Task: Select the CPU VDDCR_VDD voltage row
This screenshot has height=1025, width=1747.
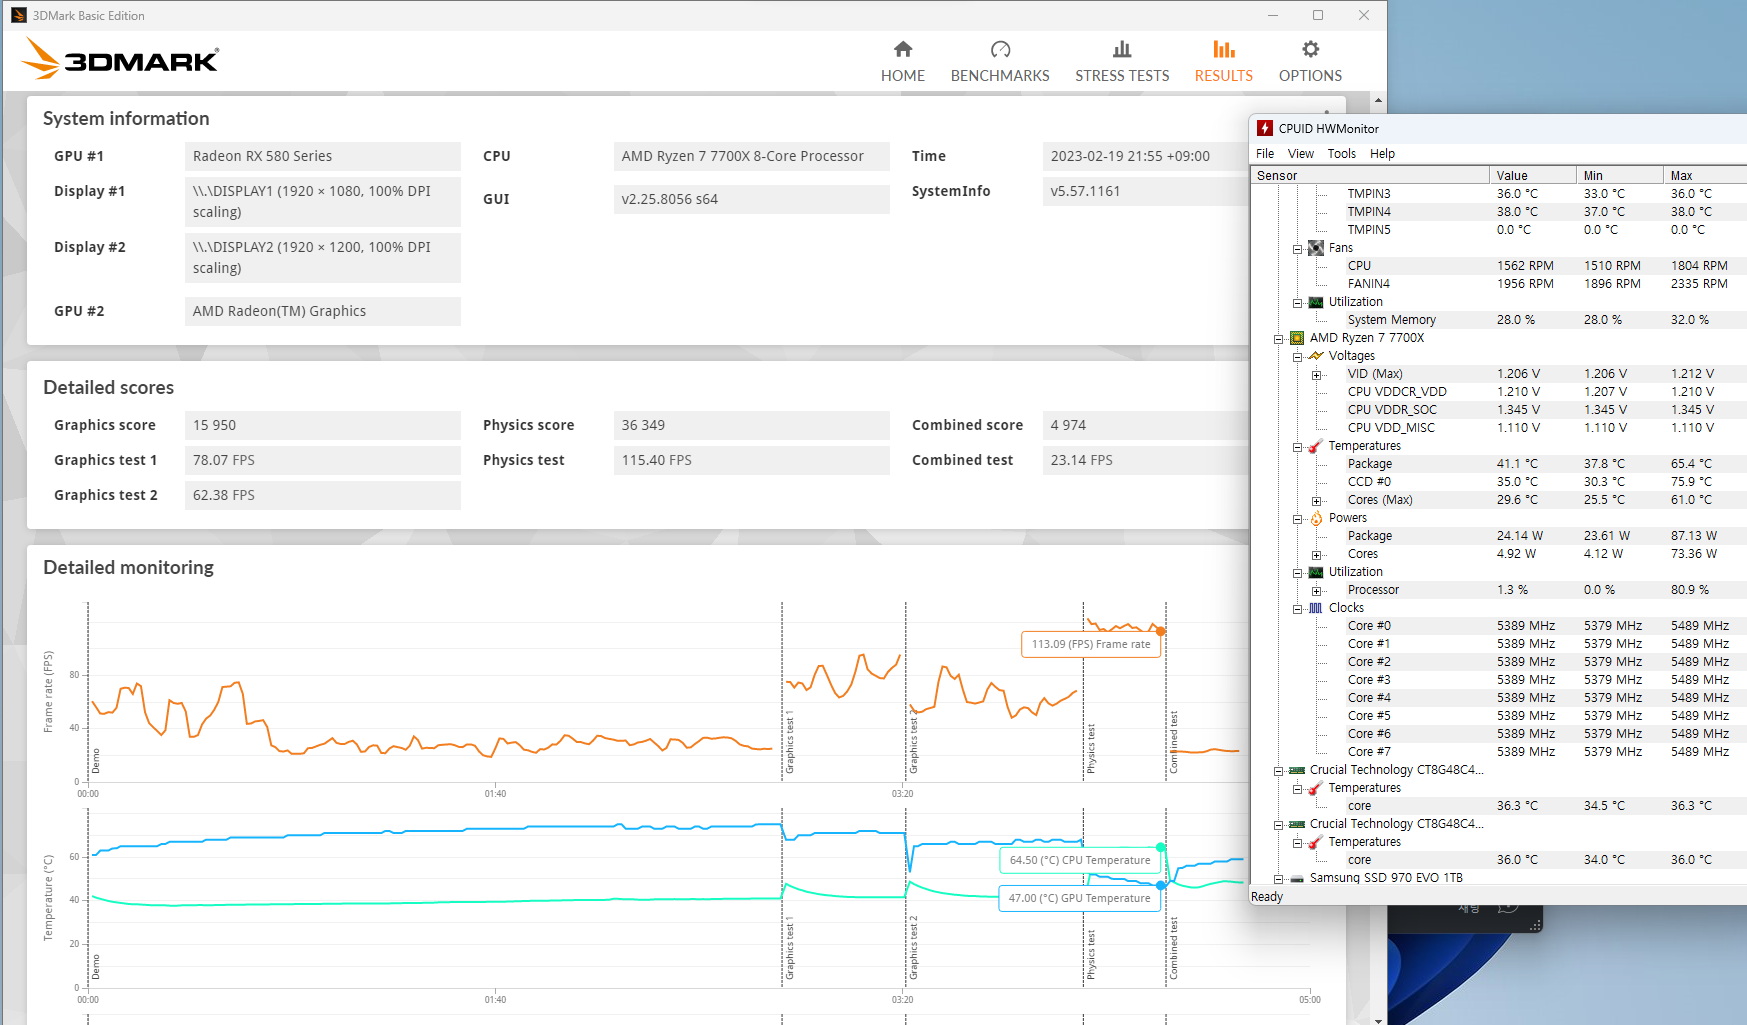Action: pos(1499,392)
